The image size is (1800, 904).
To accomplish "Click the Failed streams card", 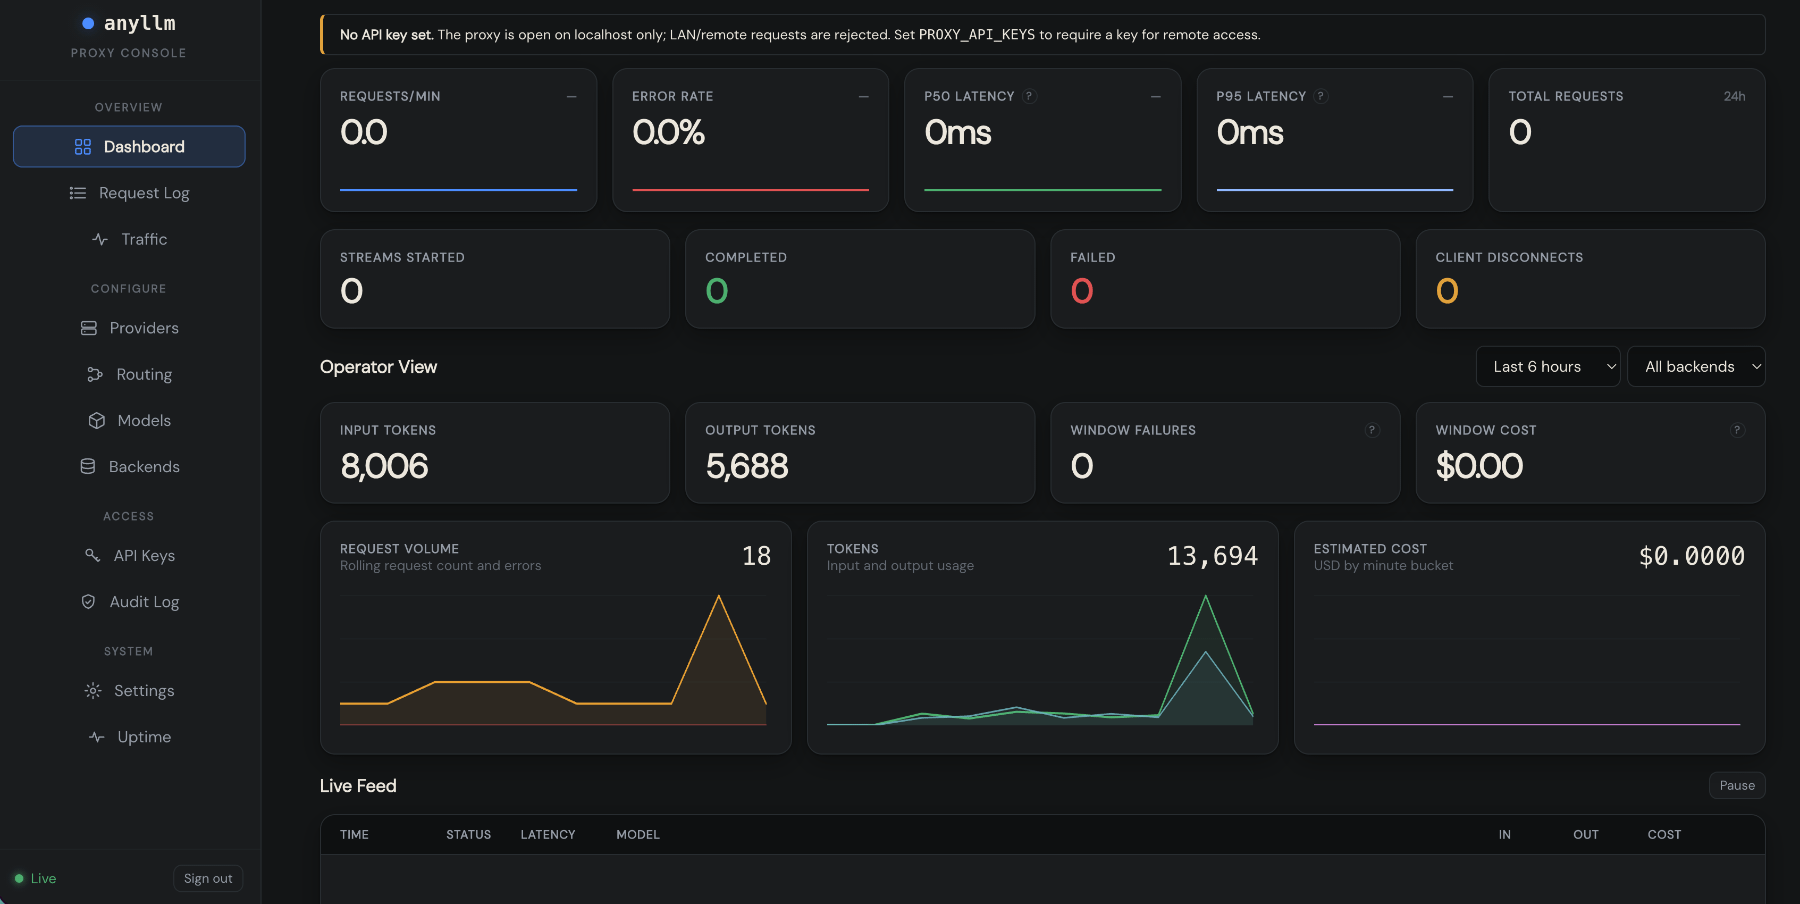I will pyautogui.click(x=1225, y=279).
